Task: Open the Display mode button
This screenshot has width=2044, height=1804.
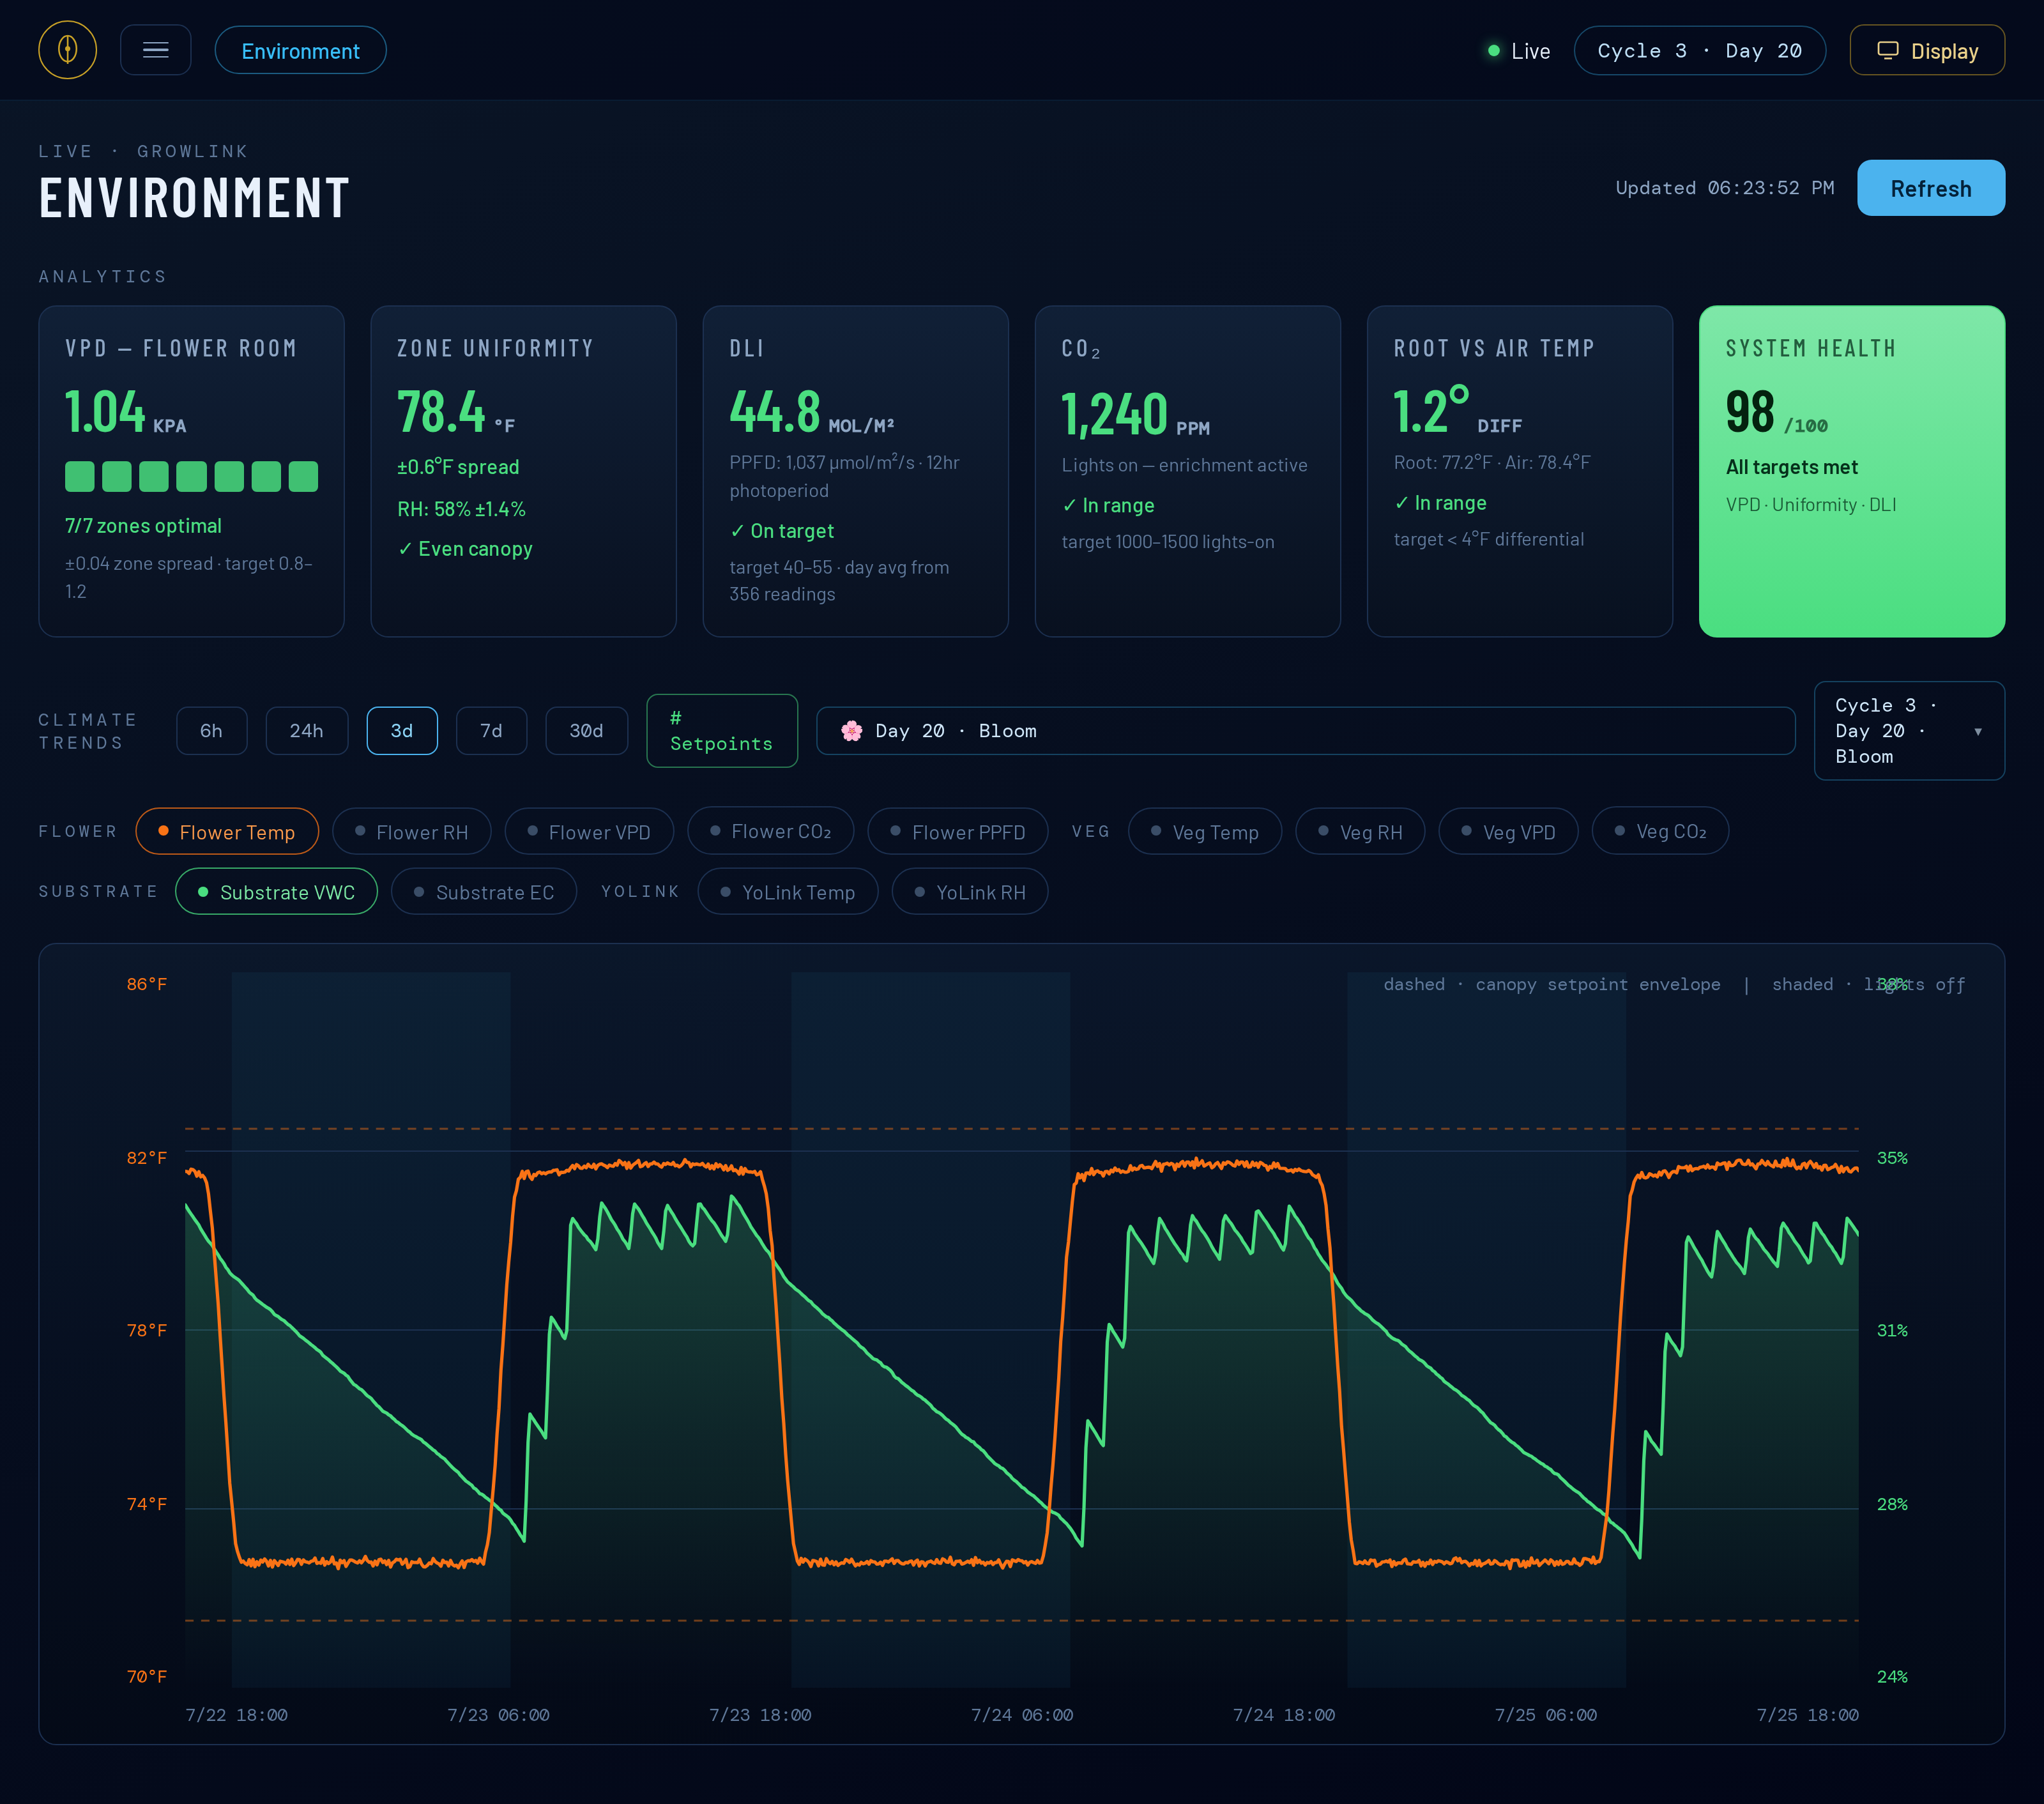Action: tap(1927, 51)
